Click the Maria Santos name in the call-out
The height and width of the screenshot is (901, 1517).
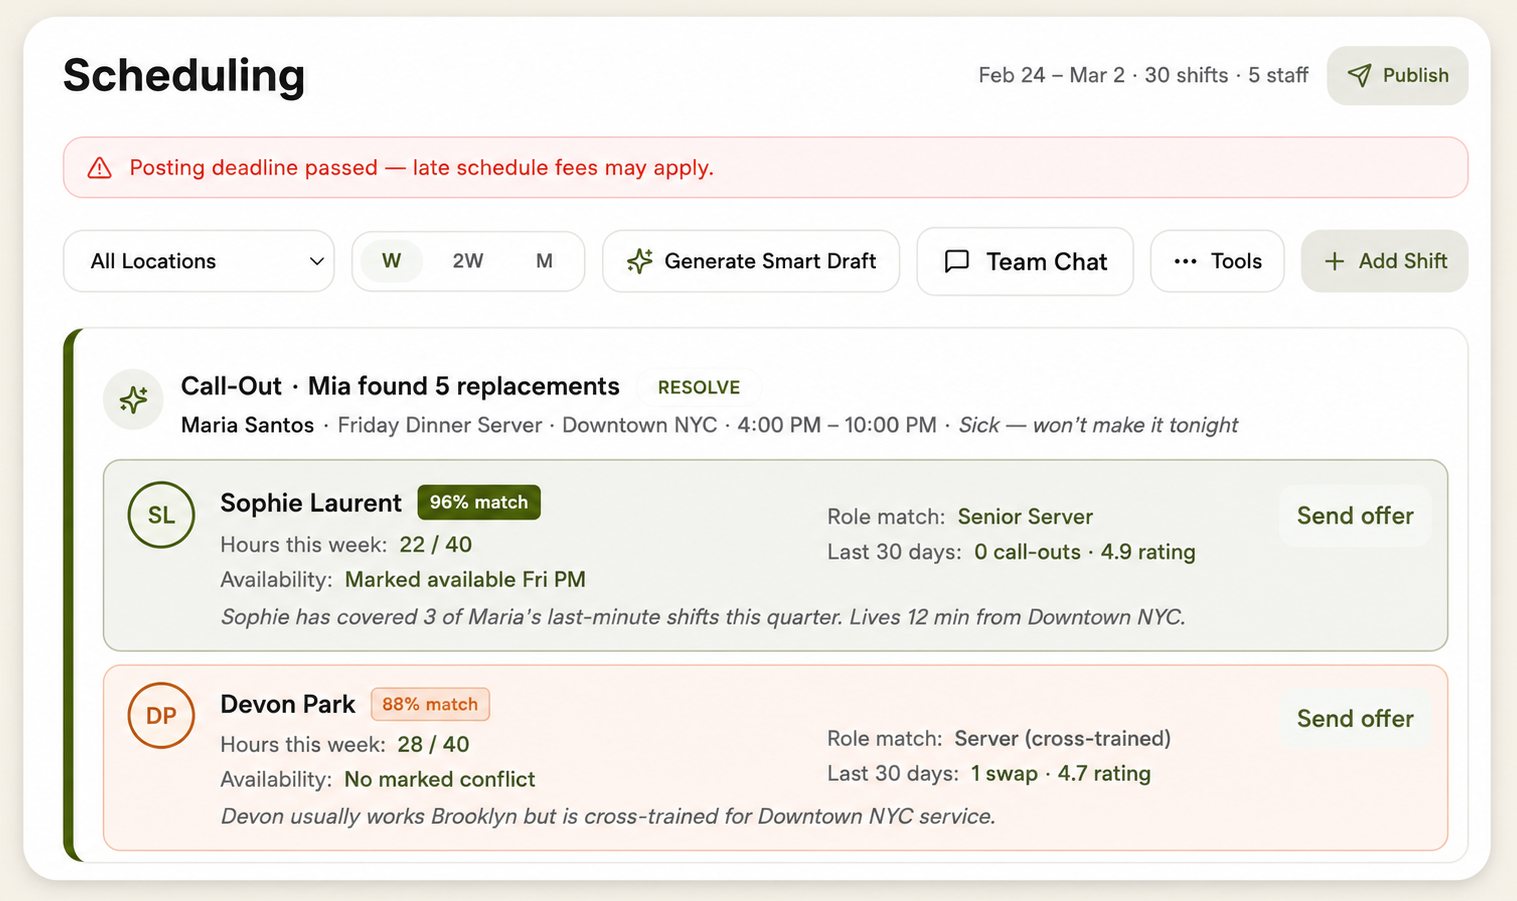point(247,425)
